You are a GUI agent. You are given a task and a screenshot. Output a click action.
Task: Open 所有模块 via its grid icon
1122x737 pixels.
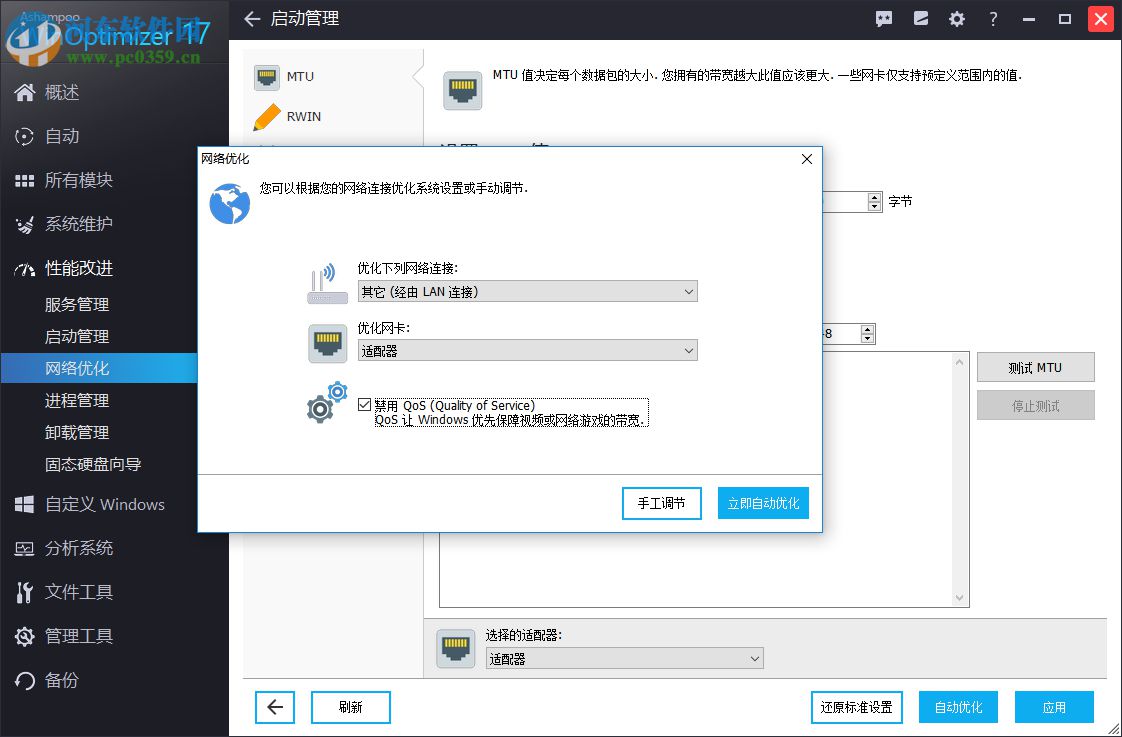click(x=25, y=180)
